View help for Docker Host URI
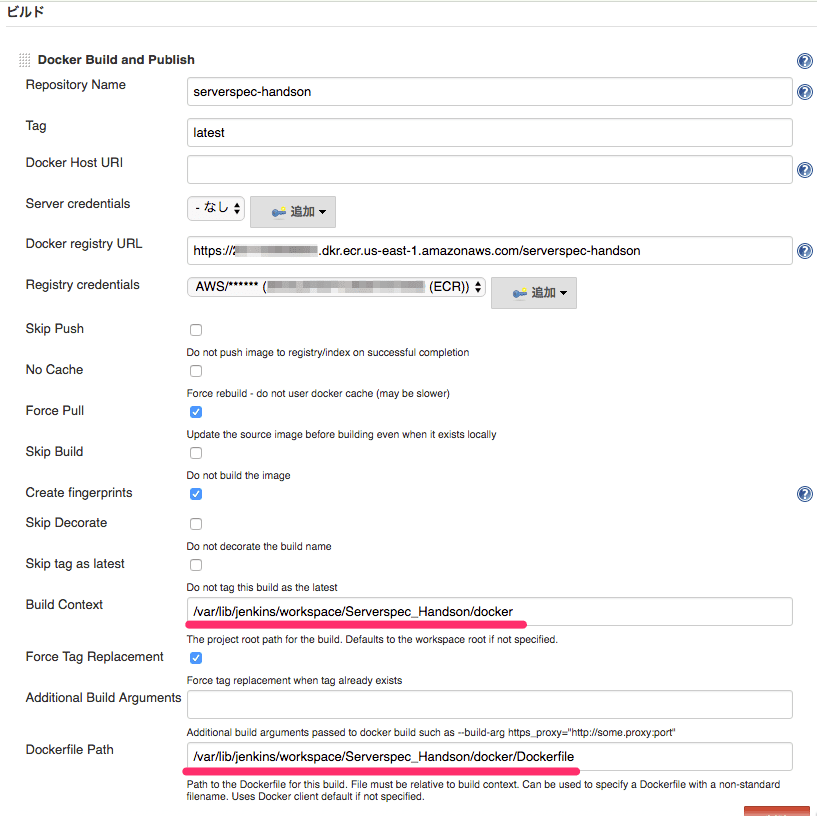 coord(805,170)
